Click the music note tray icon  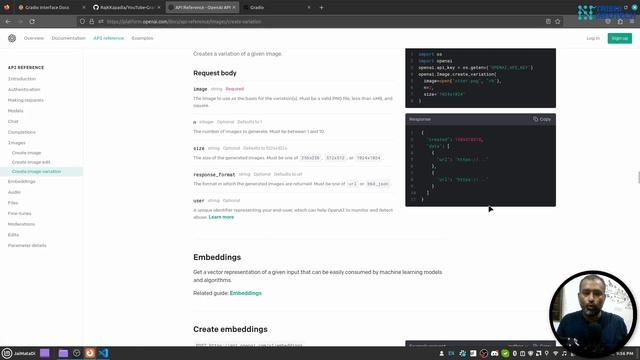[564, 353]
